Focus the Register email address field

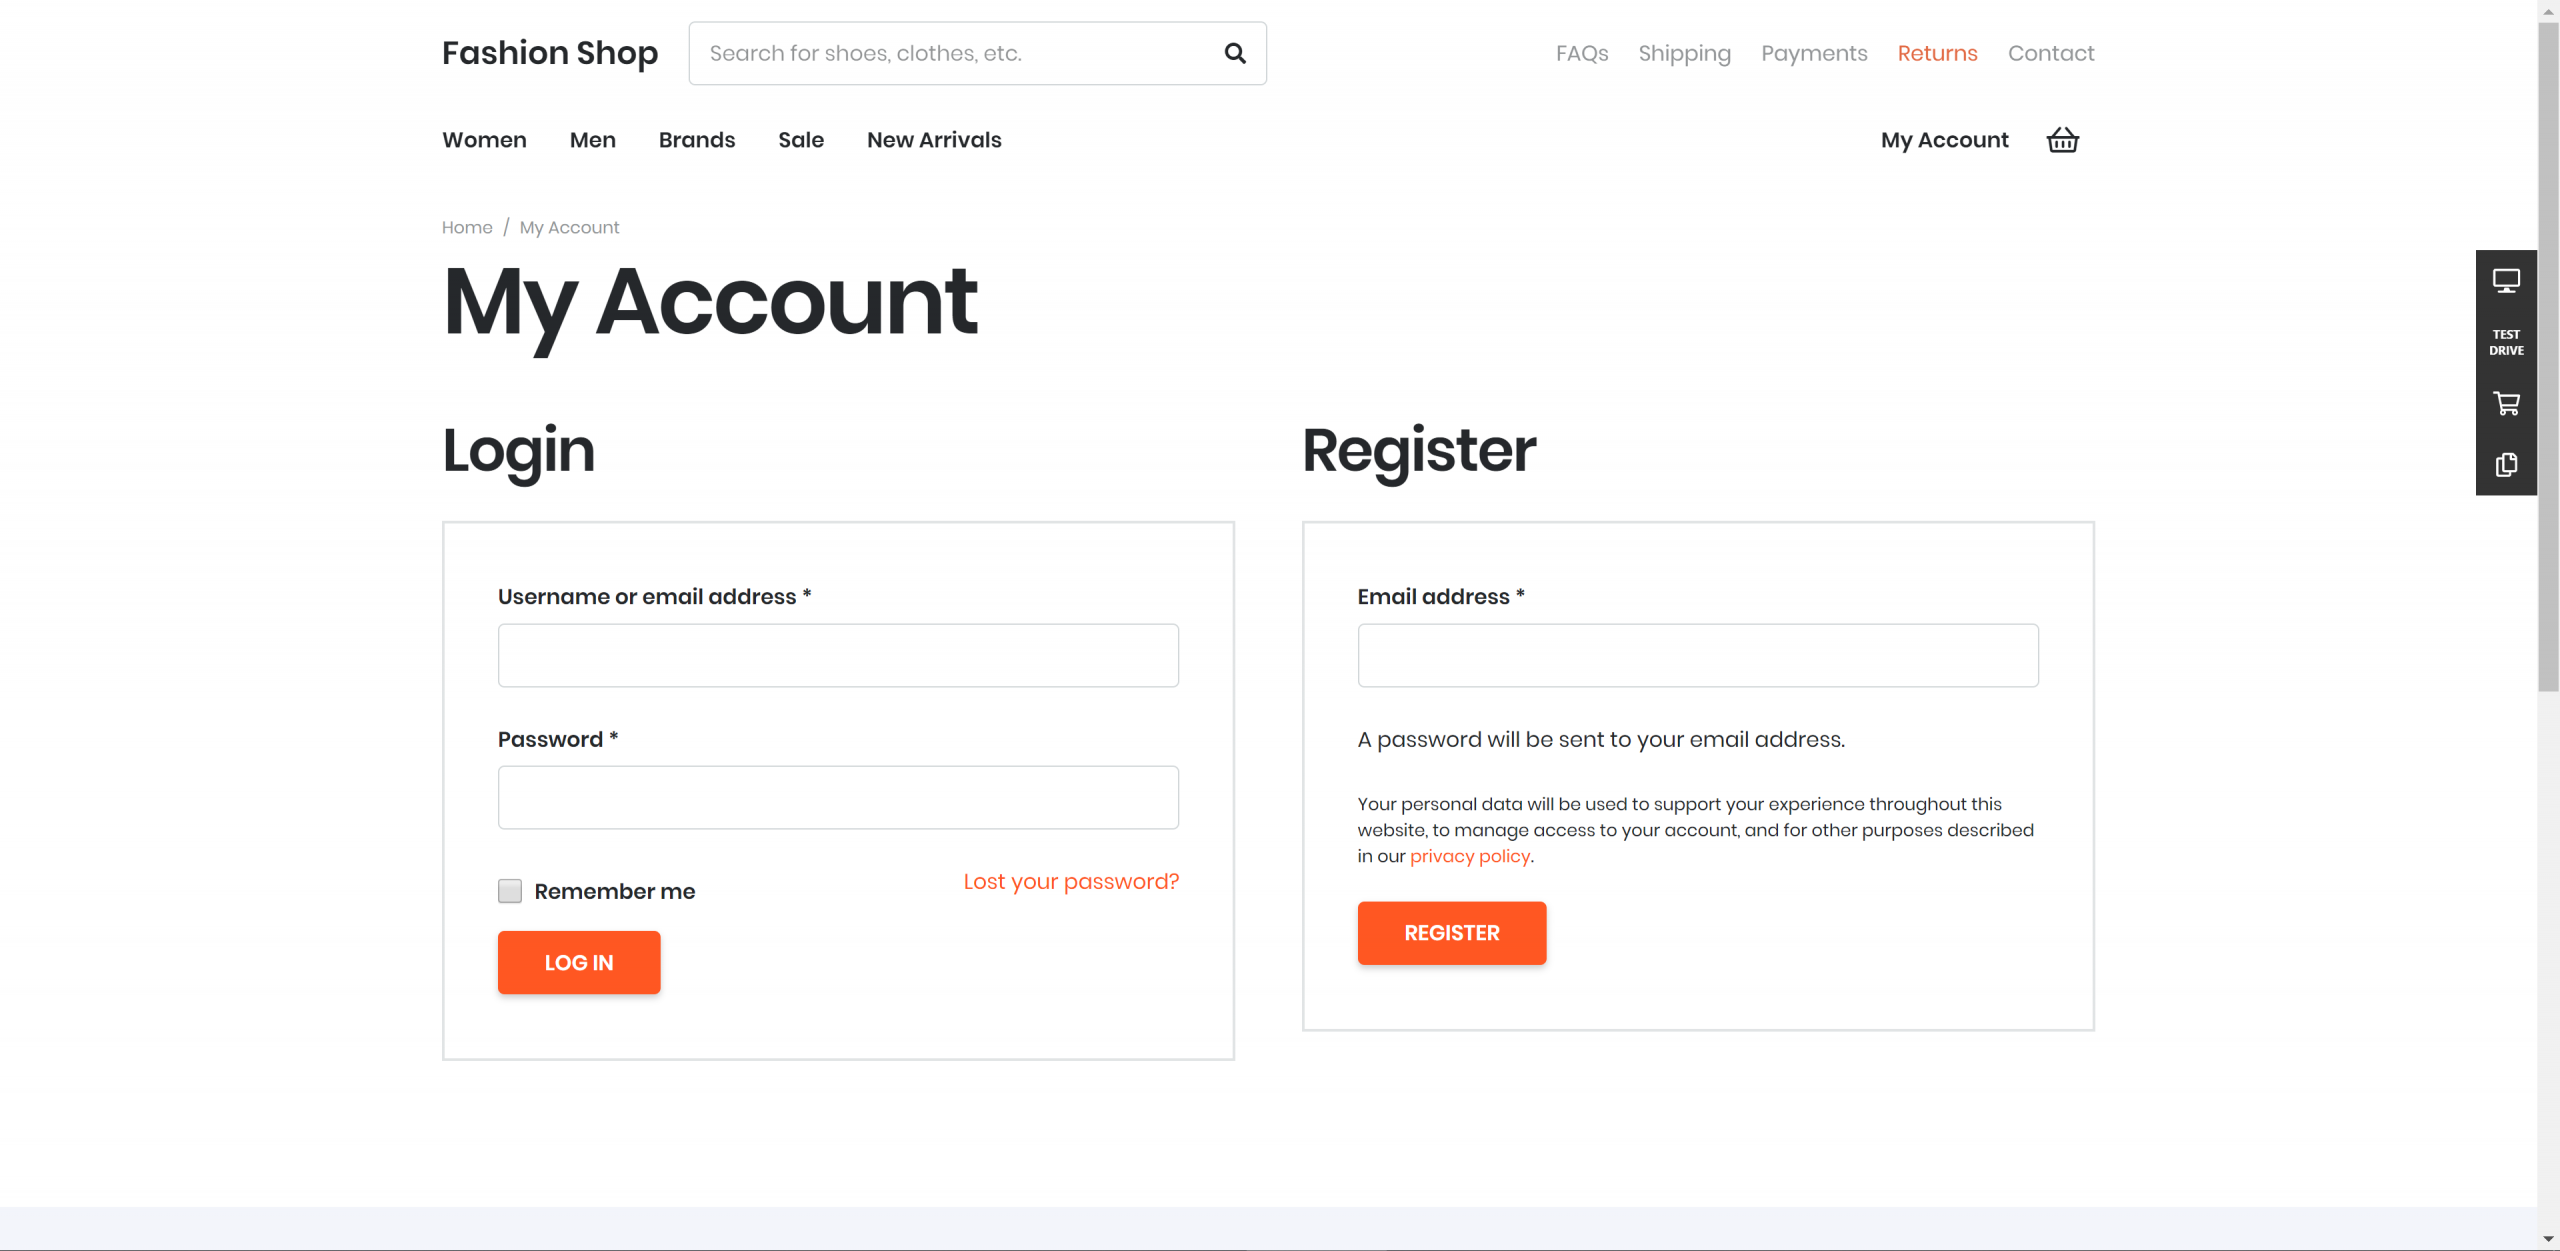(x=1698, y=655)
